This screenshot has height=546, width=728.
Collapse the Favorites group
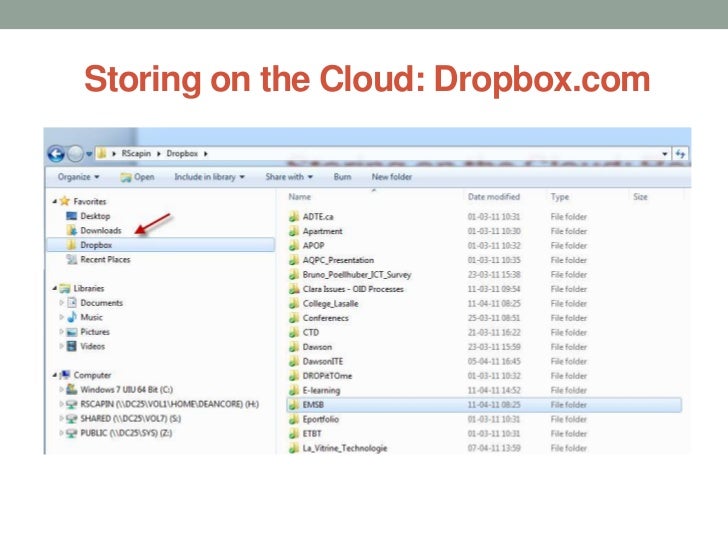(x=54, y=202)
